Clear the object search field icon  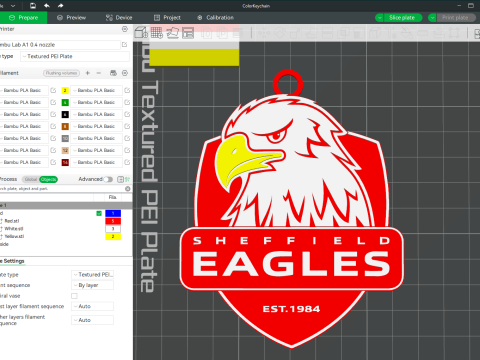pos(127,189)
